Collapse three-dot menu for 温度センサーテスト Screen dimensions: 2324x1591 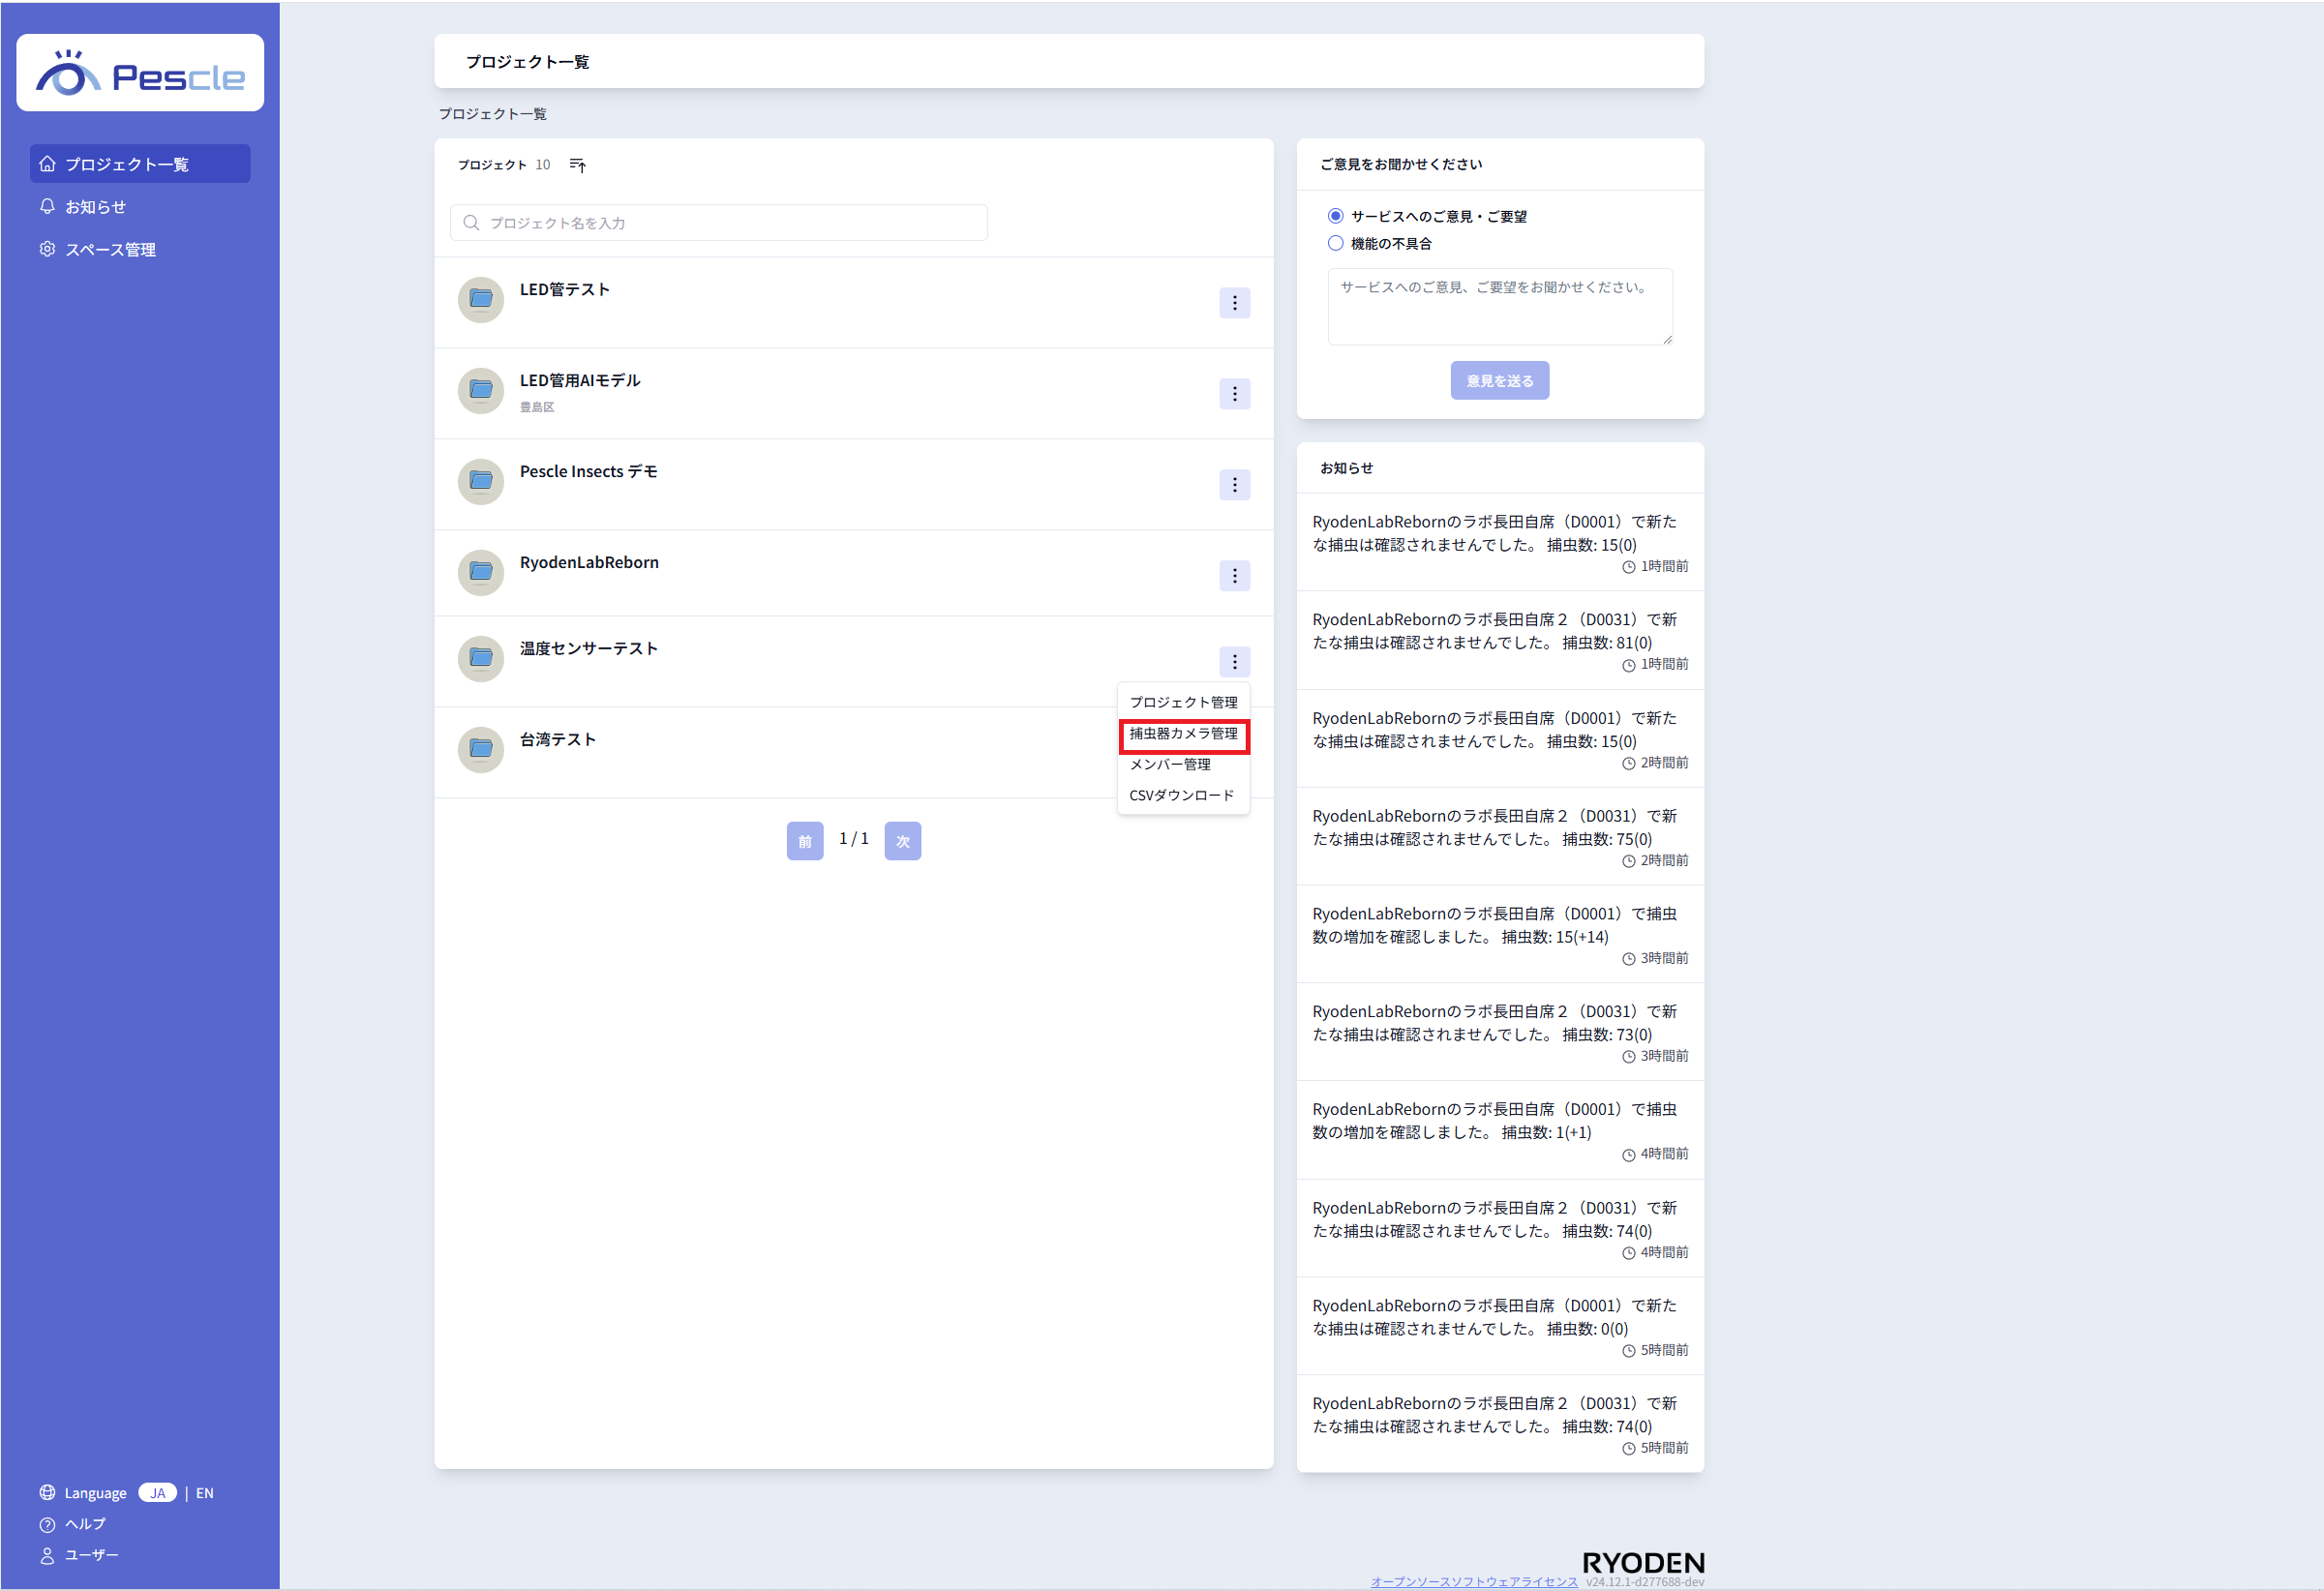click(x=1234, y=662)
